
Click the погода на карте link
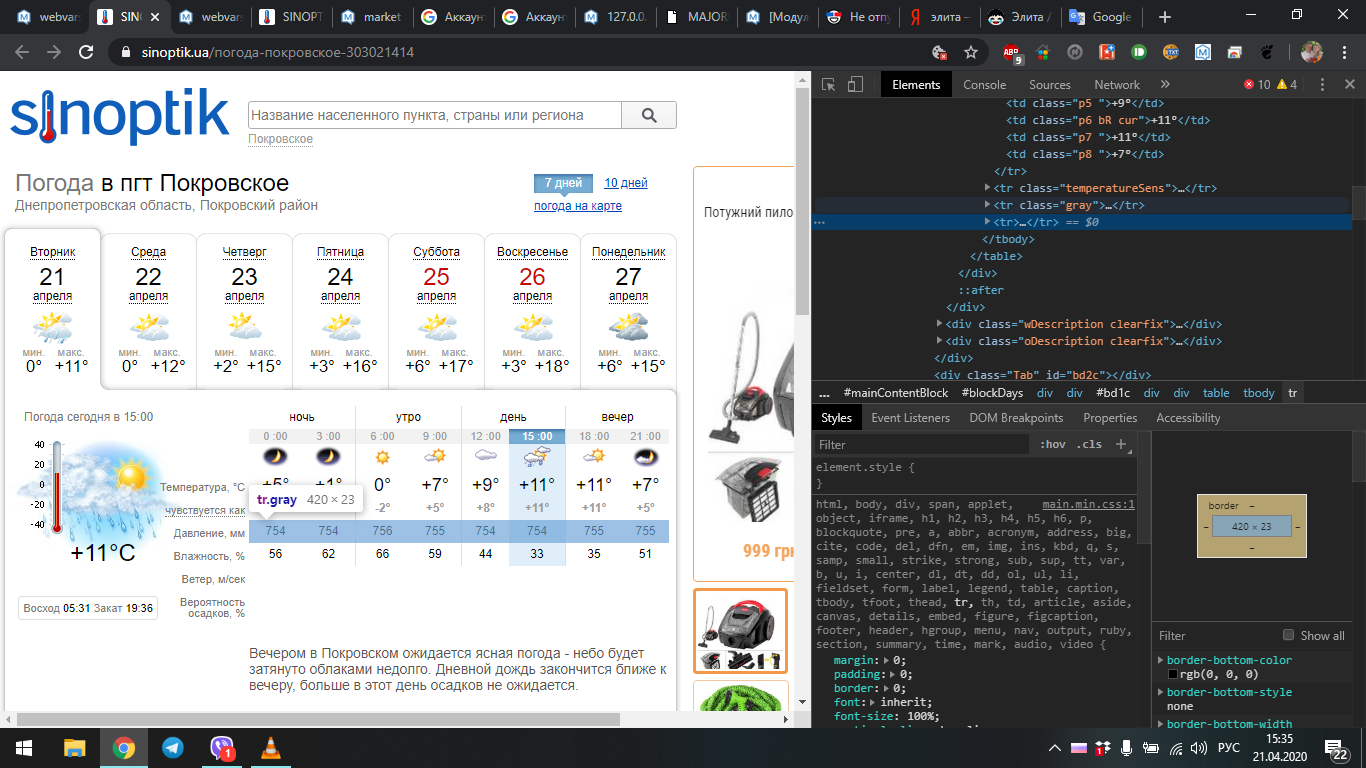click(577, 206)
